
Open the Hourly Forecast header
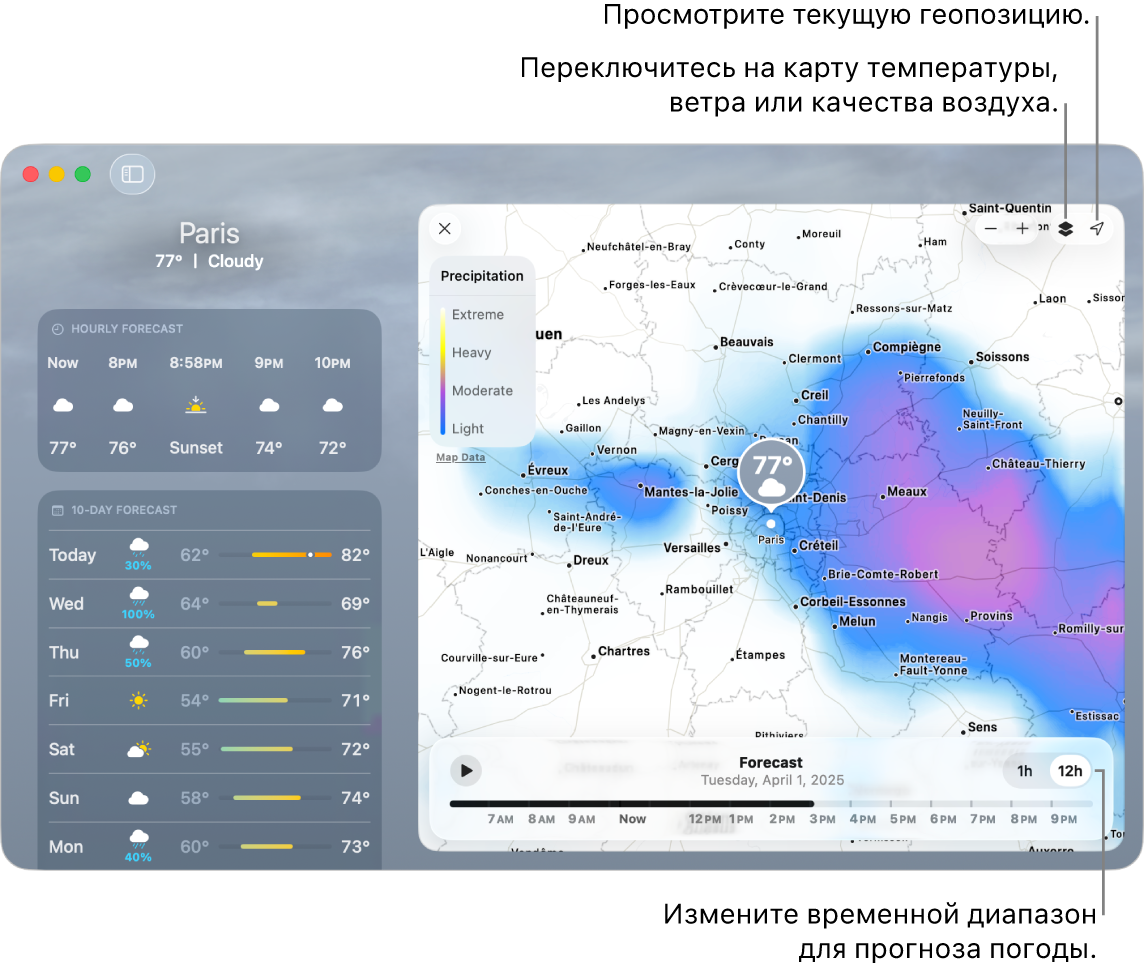(127, 329)
